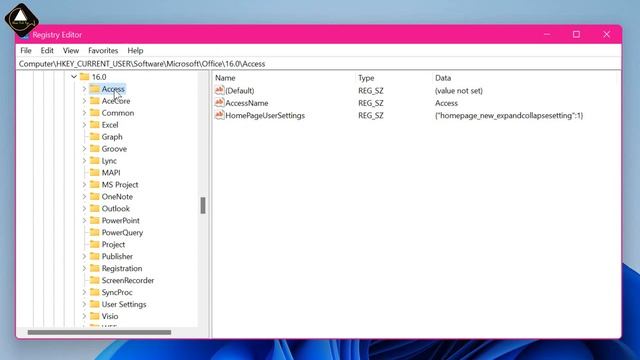640x360 pixels.
Task: Expand the Excel key
Action: (84, 125)
